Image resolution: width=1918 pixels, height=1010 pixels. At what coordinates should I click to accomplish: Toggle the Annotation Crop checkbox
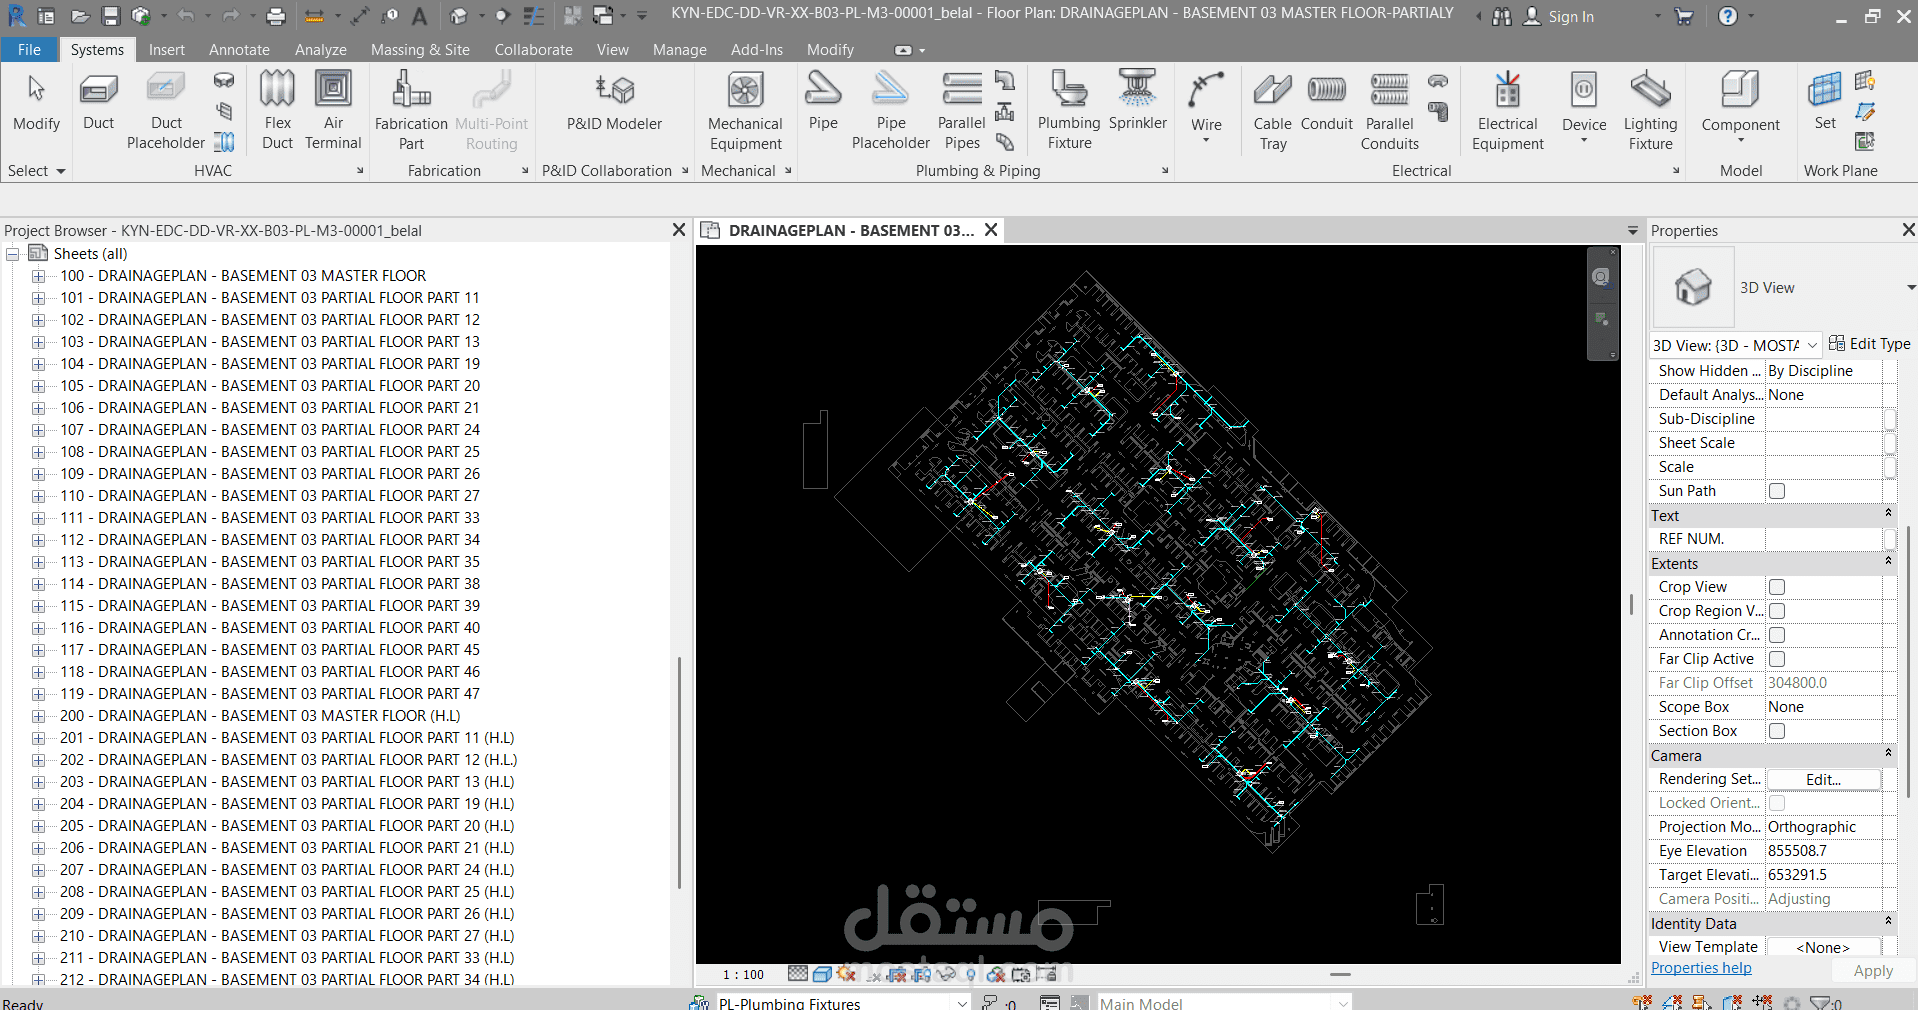(1777, 635)
